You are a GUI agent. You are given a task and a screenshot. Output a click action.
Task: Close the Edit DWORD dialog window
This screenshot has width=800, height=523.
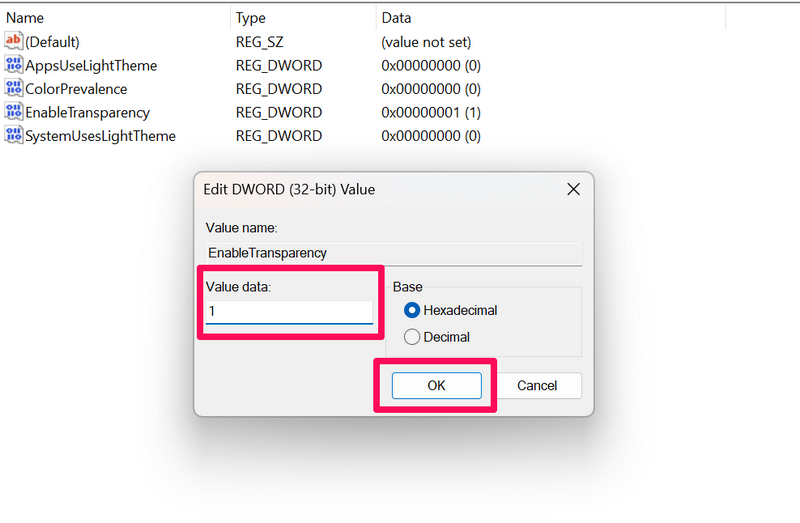coord(573,189)
